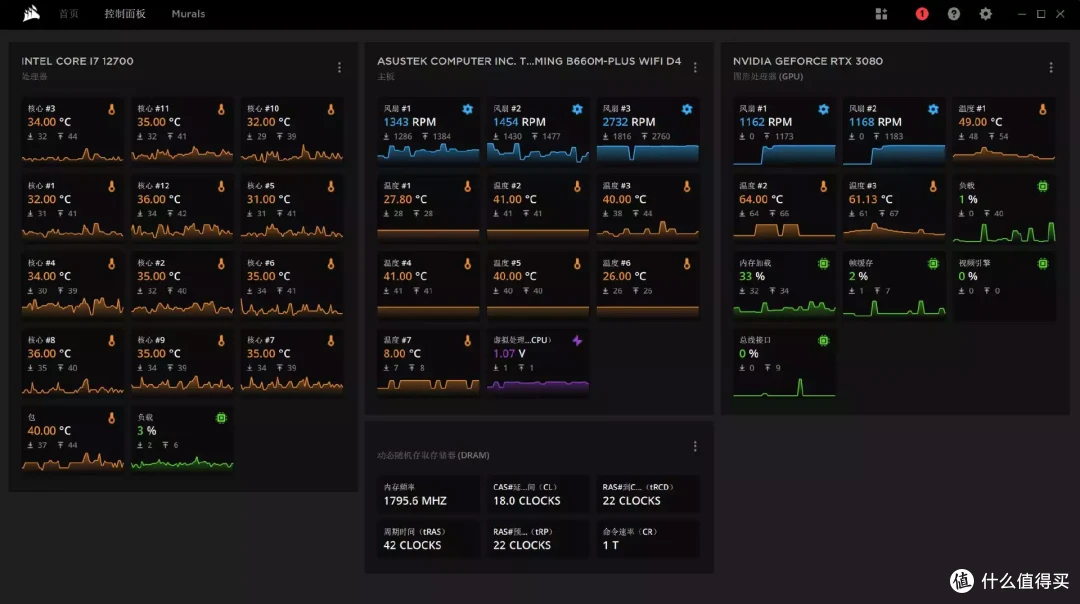
Task: Click motherboard 风扇 #1 fan gear icon
Action: [x=468, y=109]
